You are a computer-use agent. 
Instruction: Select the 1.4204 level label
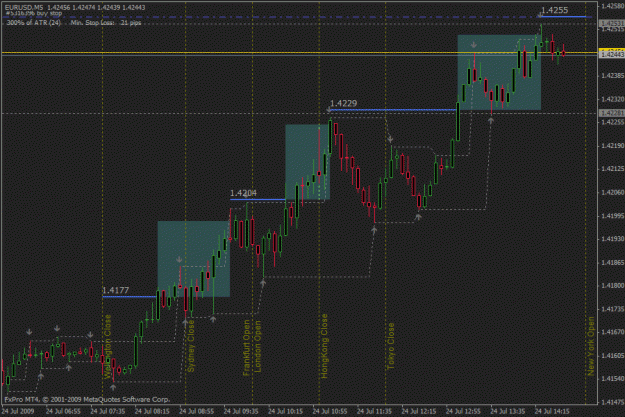pyautogui.click(x=244, y=193)
